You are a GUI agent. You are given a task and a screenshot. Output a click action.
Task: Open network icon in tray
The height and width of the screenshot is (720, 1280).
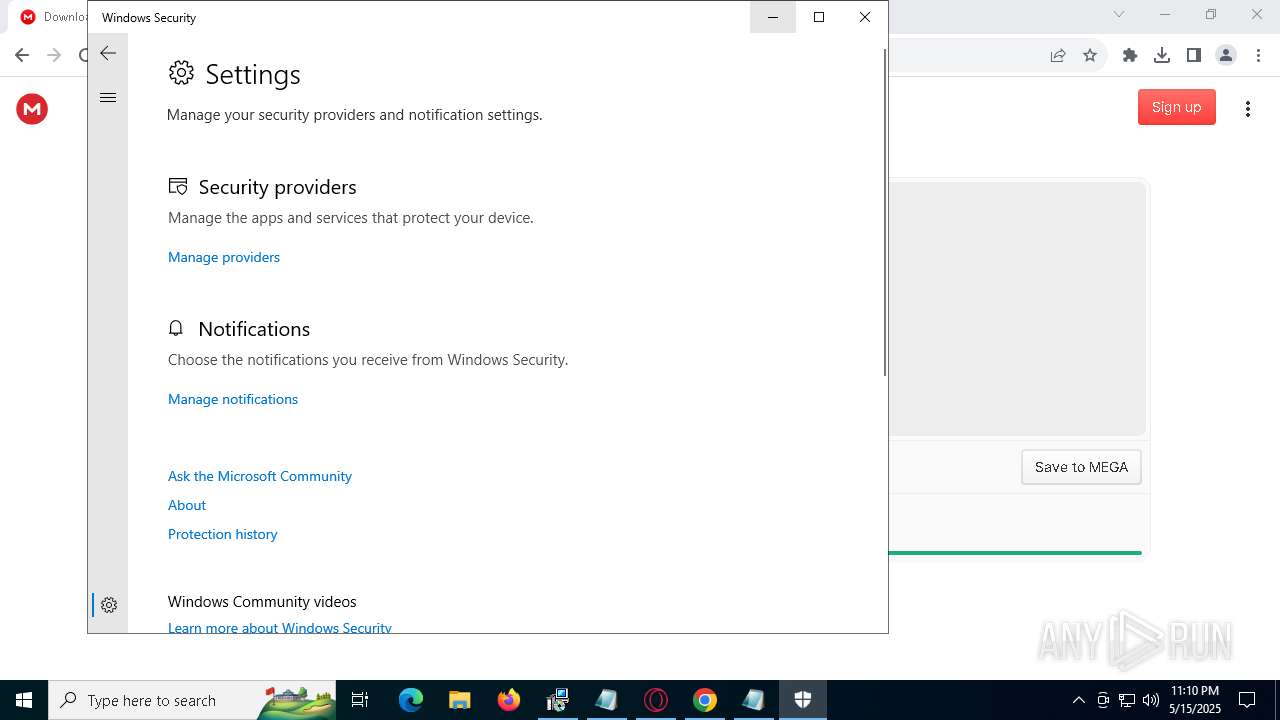[x=1127, y=700]
